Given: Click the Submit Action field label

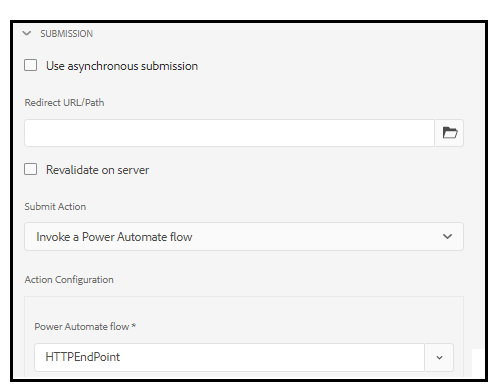Looking at the screenshot, I should 55,206.
